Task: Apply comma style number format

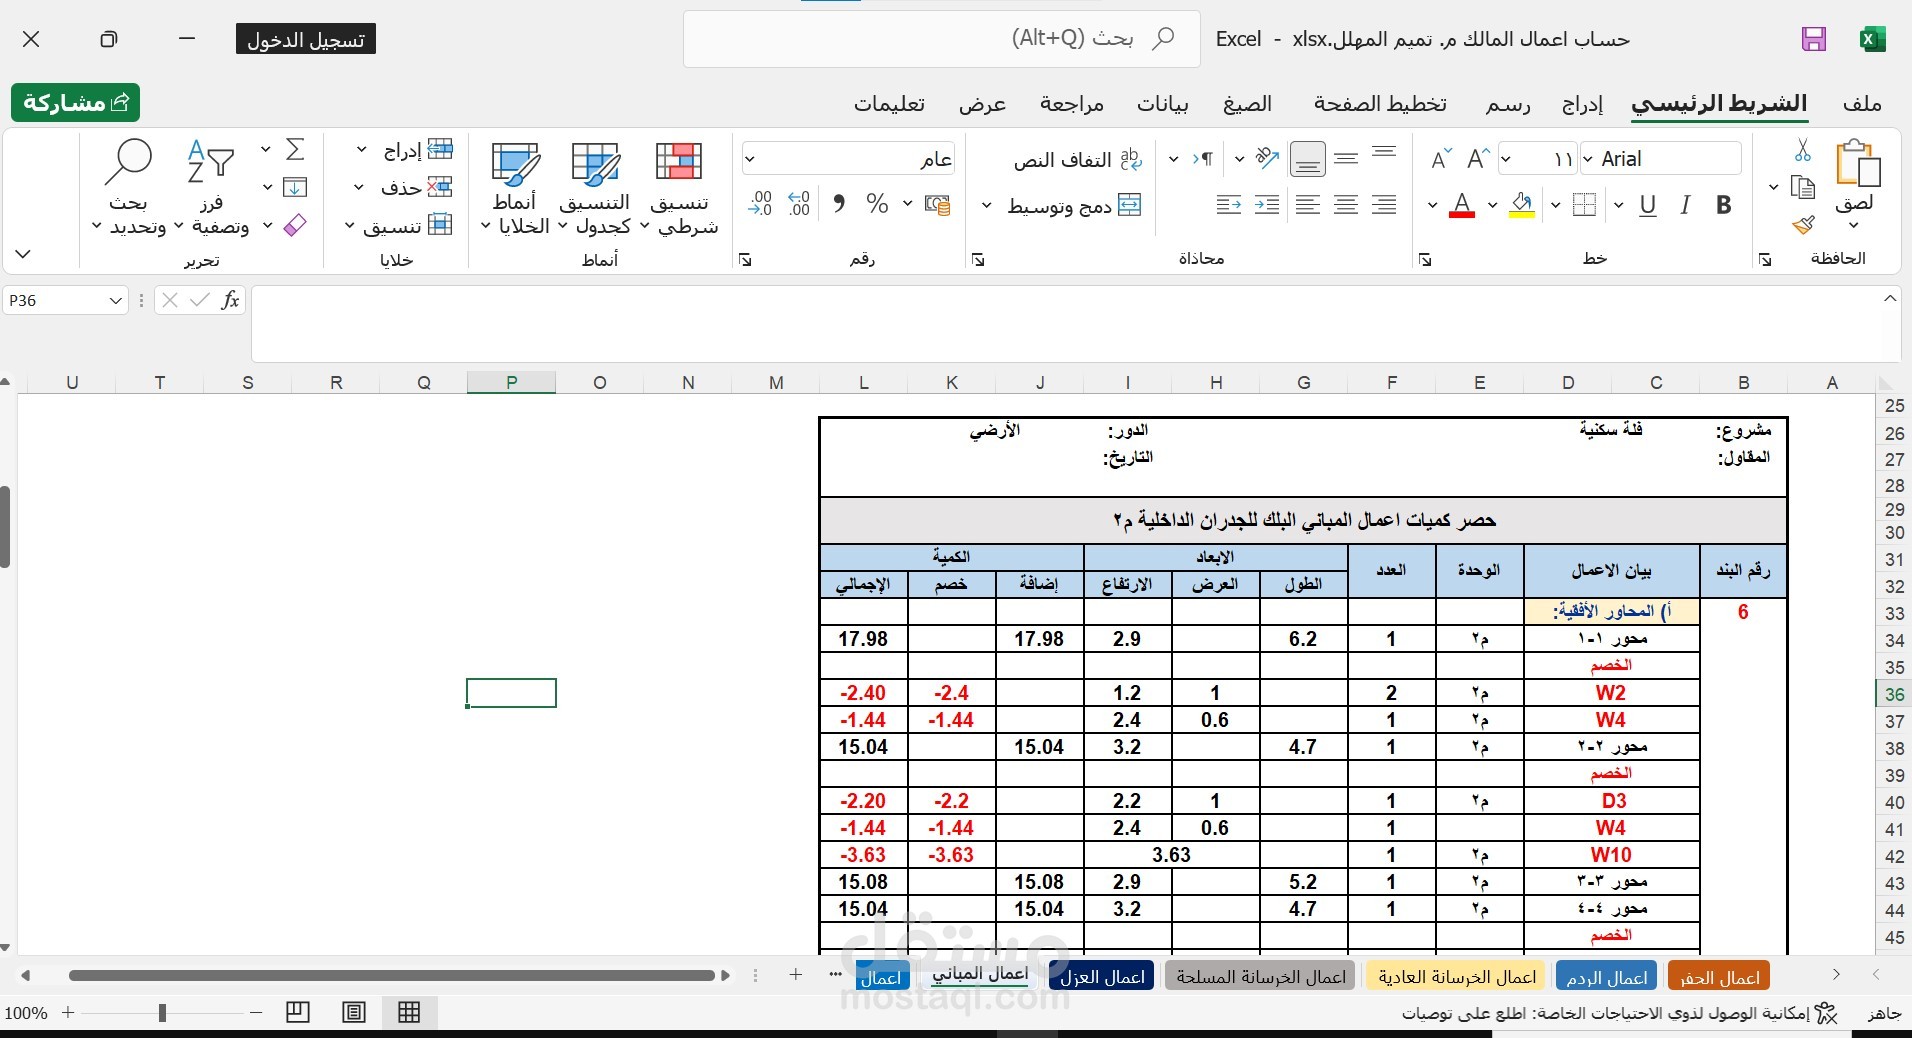Action: (x=838, y=204)
